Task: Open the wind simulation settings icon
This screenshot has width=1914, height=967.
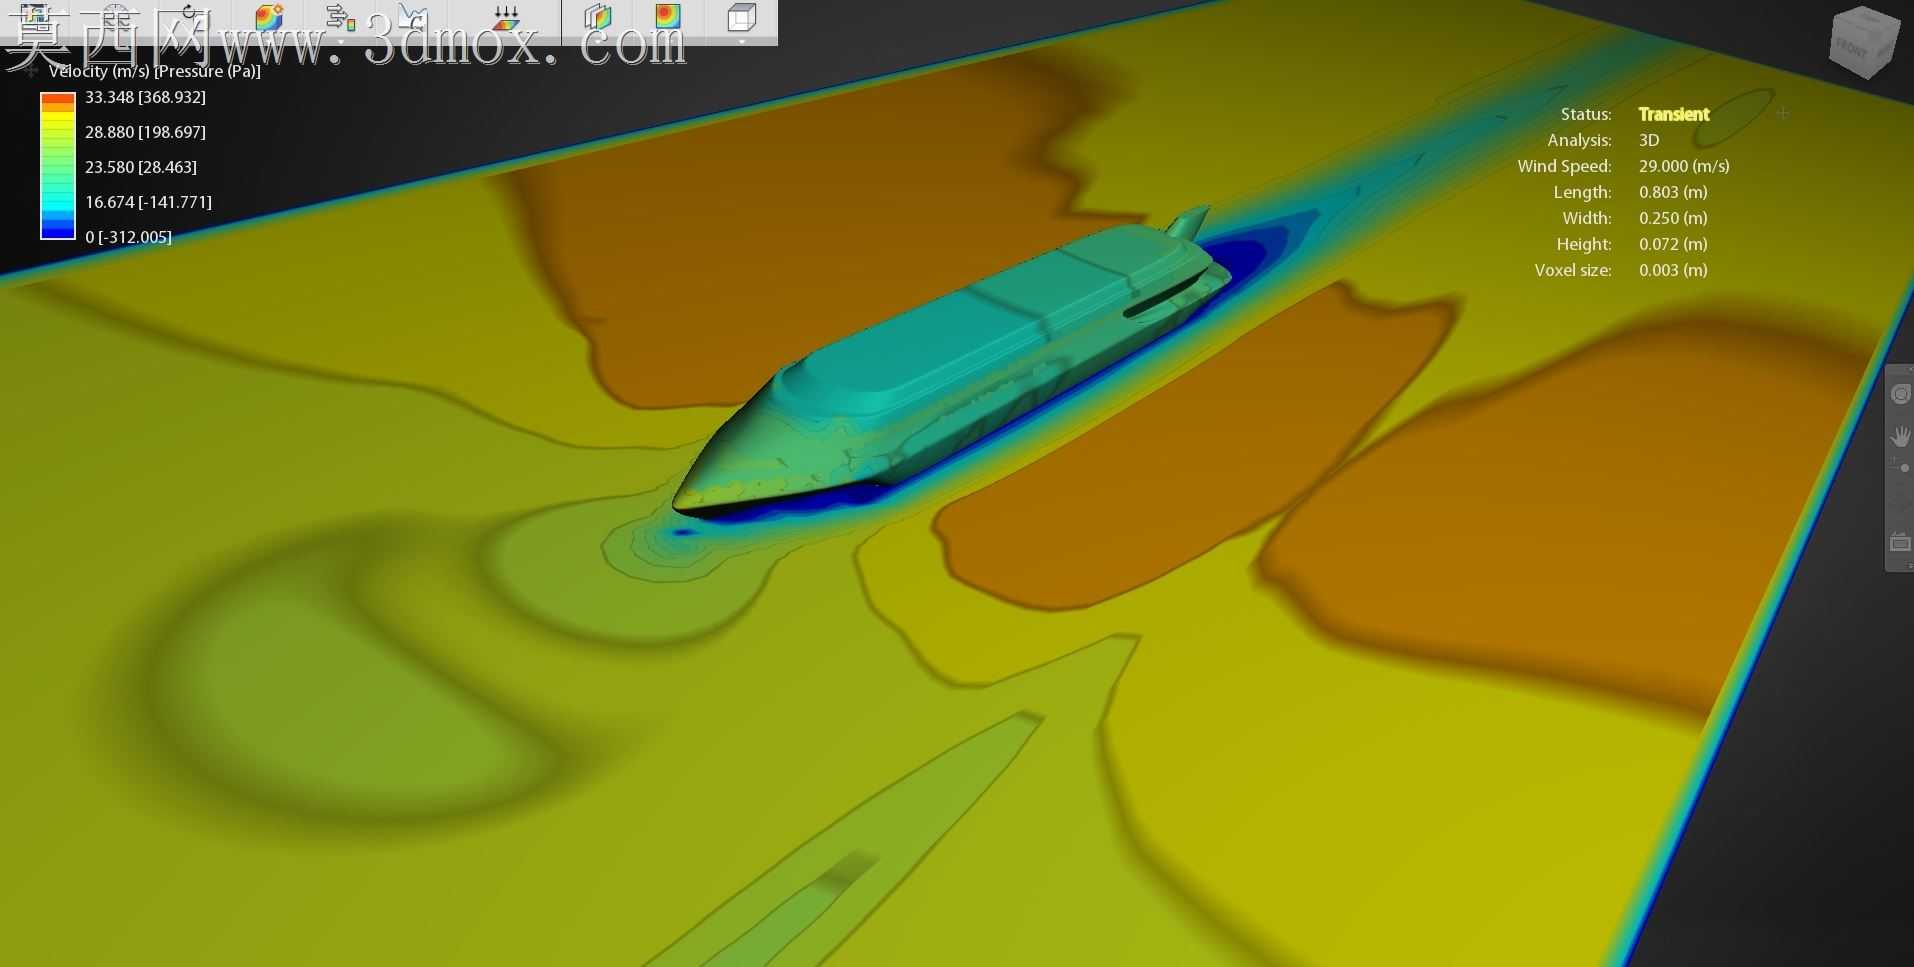Action: pos(507,18)
